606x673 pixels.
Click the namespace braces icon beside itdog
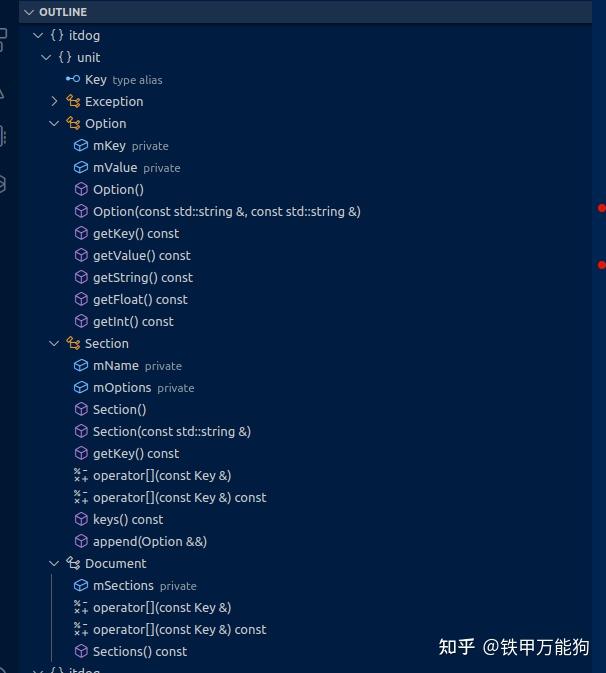click(x=57, y=35)
